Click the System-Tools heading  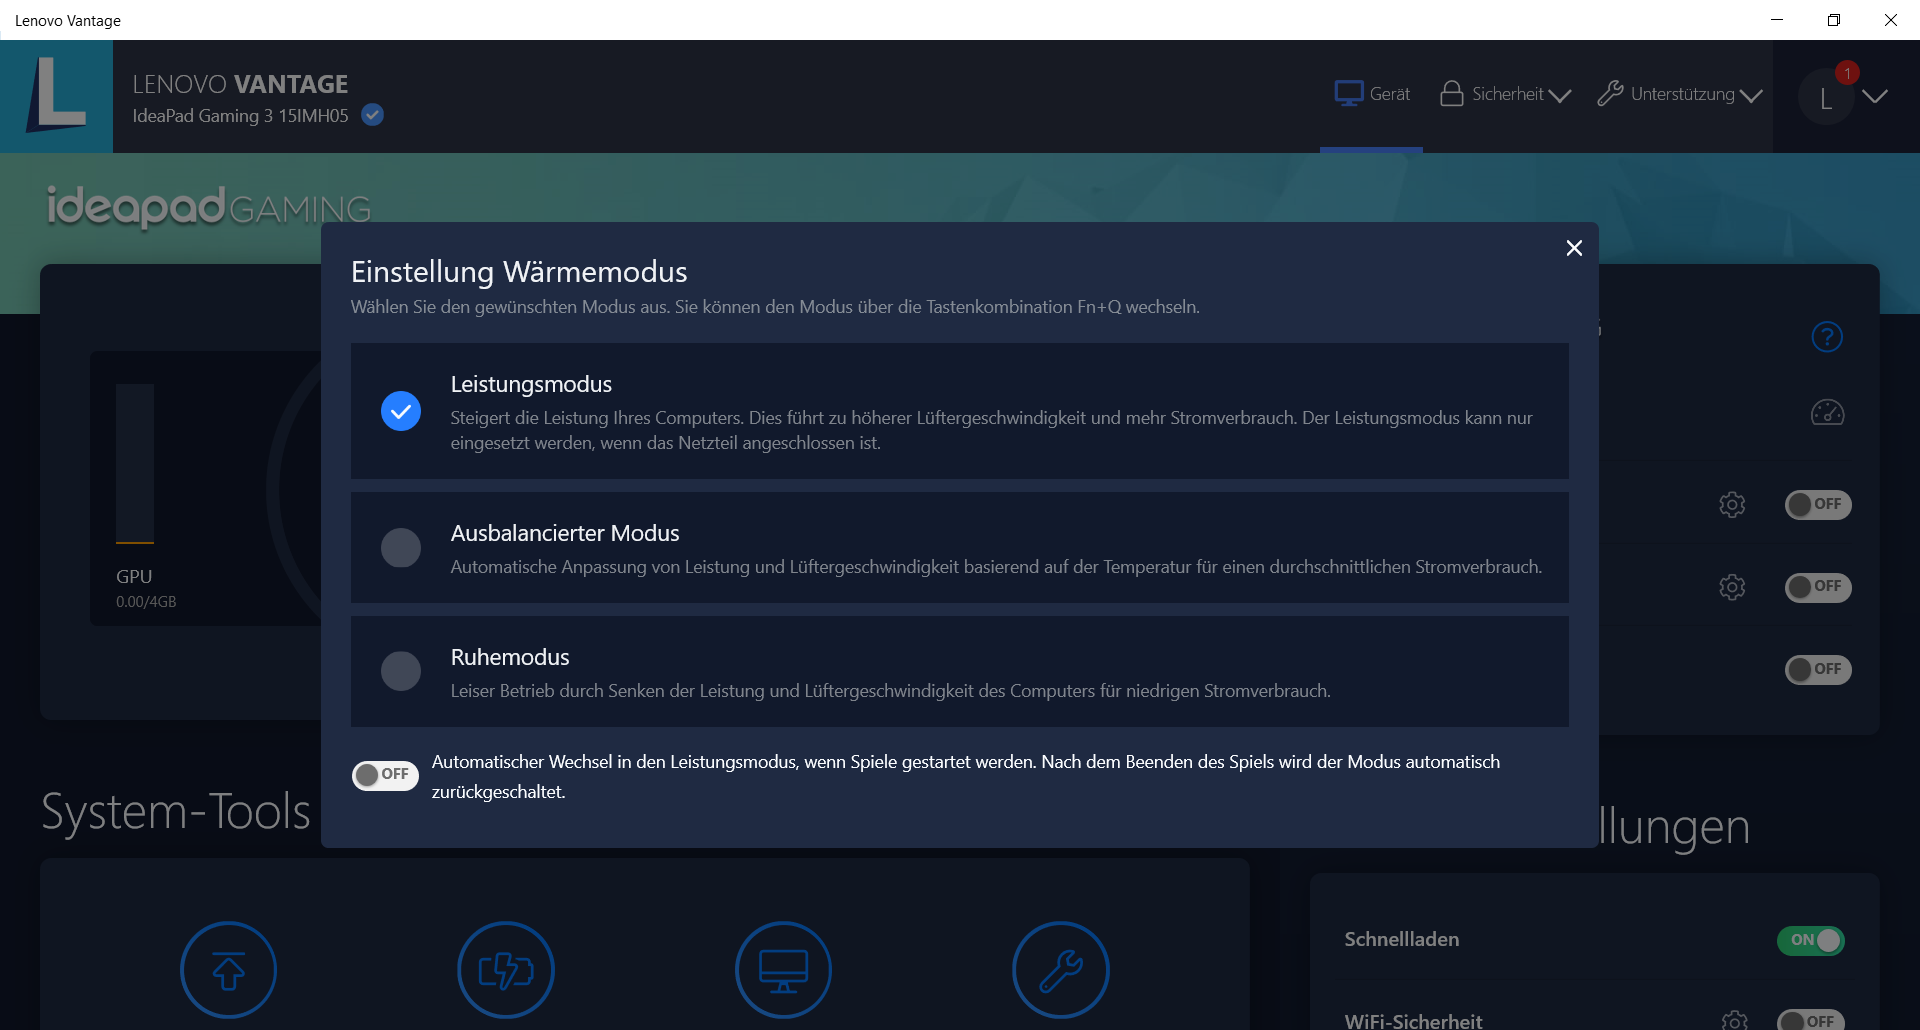[176, 811]
